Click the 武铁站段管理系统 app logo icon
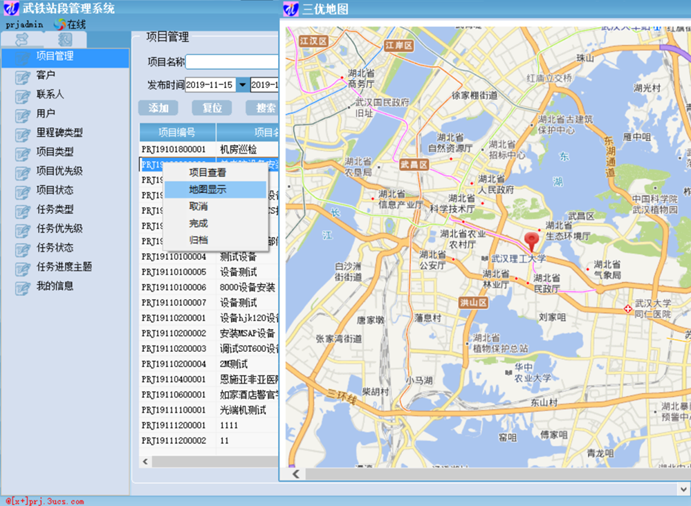The image size is (691, 506). click(11, 8)
